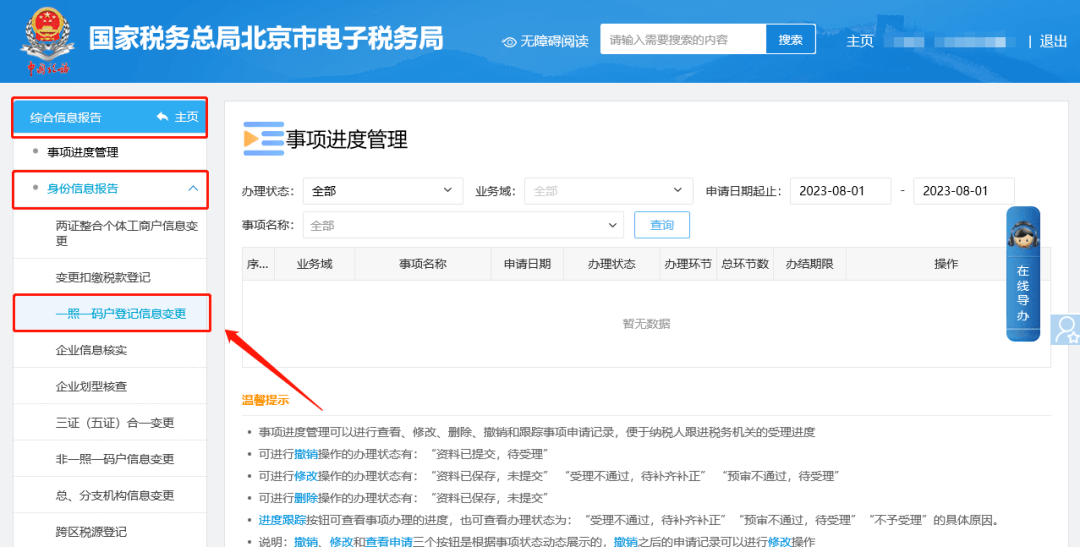Click the tax bureau emblem logo
Viewport: 1080px width, 547px height.
point(47,40)
